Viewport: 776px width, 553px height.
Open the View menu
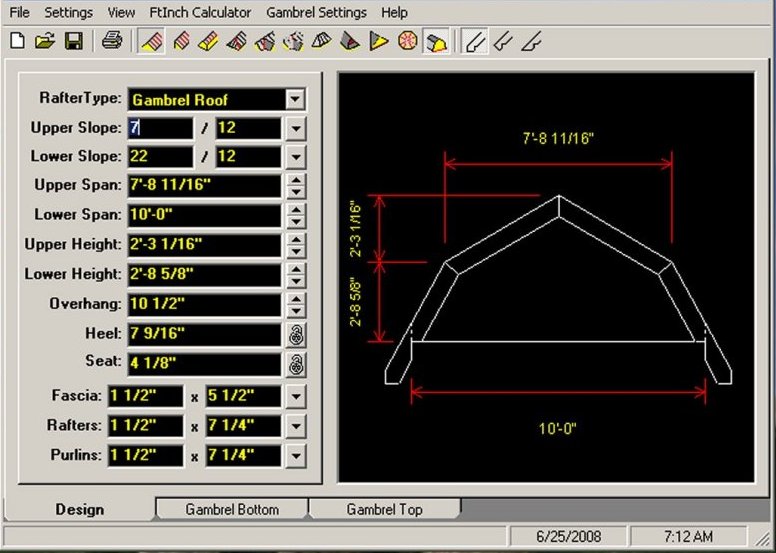[x=121, y=12]
